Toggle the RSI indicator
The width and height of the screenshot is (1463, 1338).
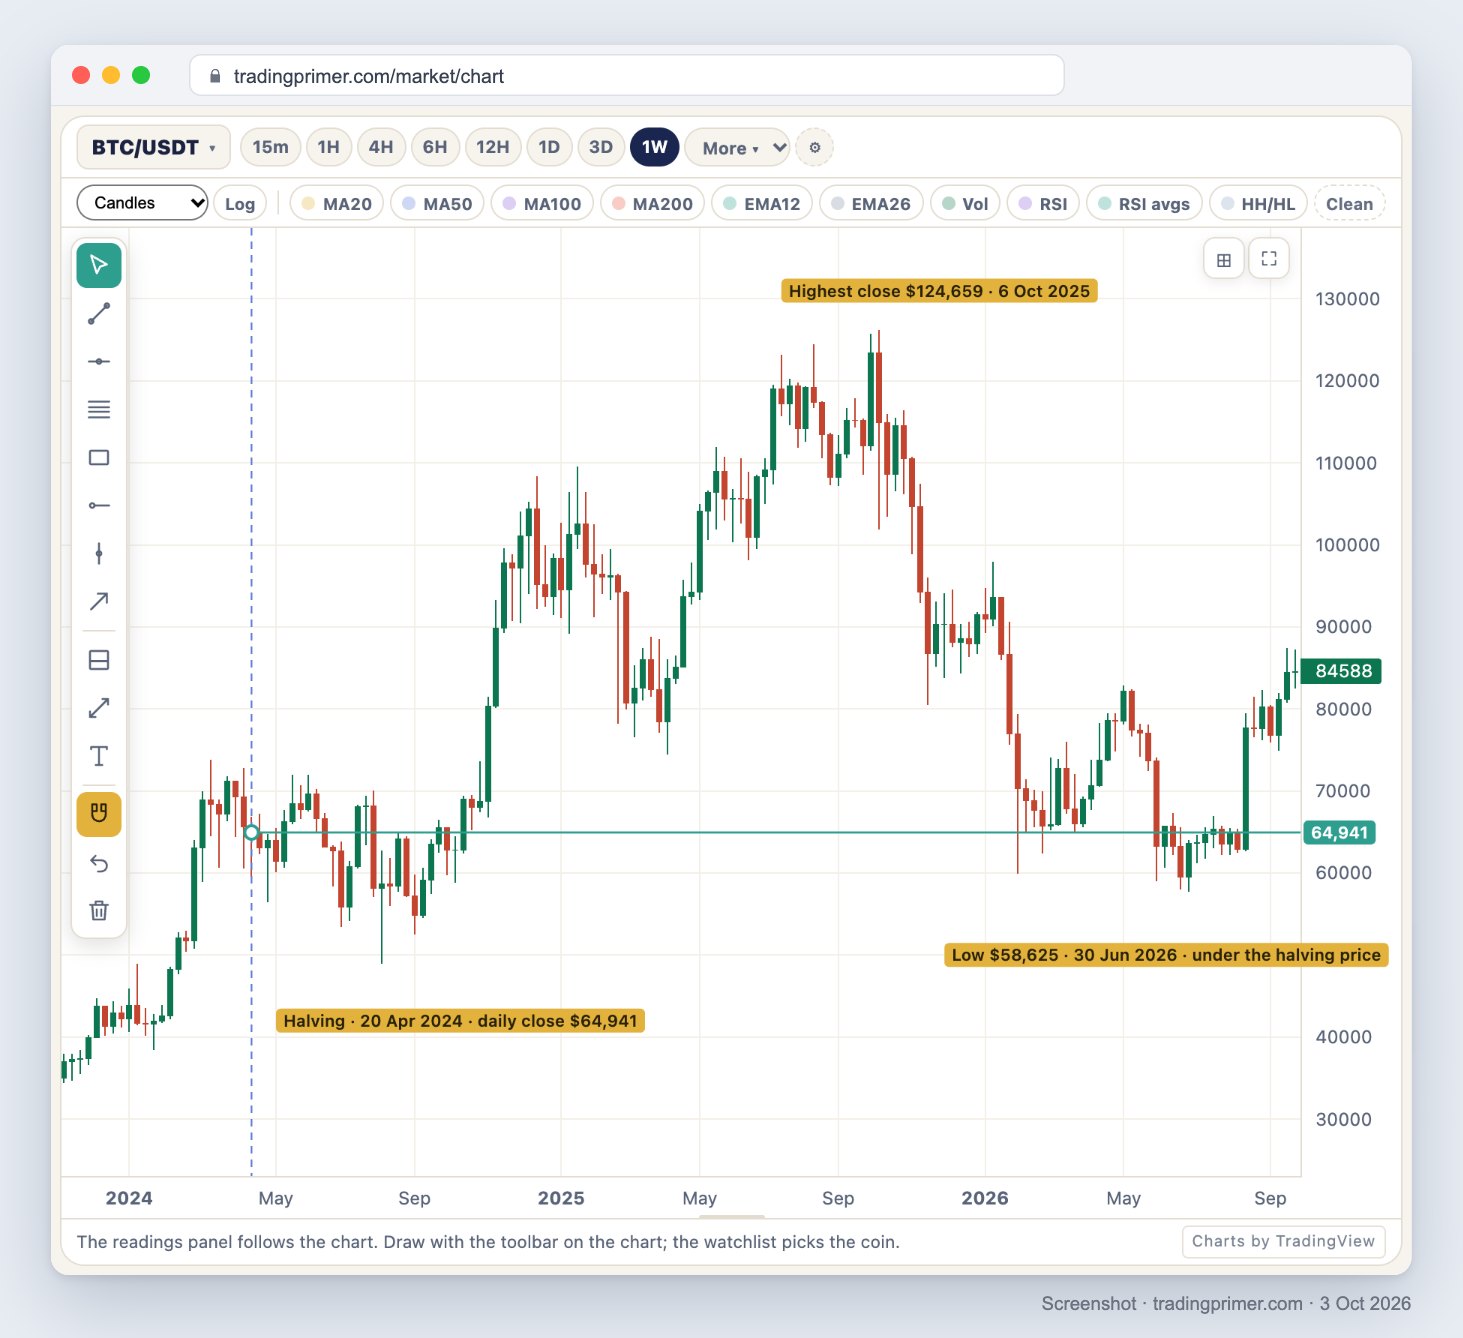coord(1043,204)
